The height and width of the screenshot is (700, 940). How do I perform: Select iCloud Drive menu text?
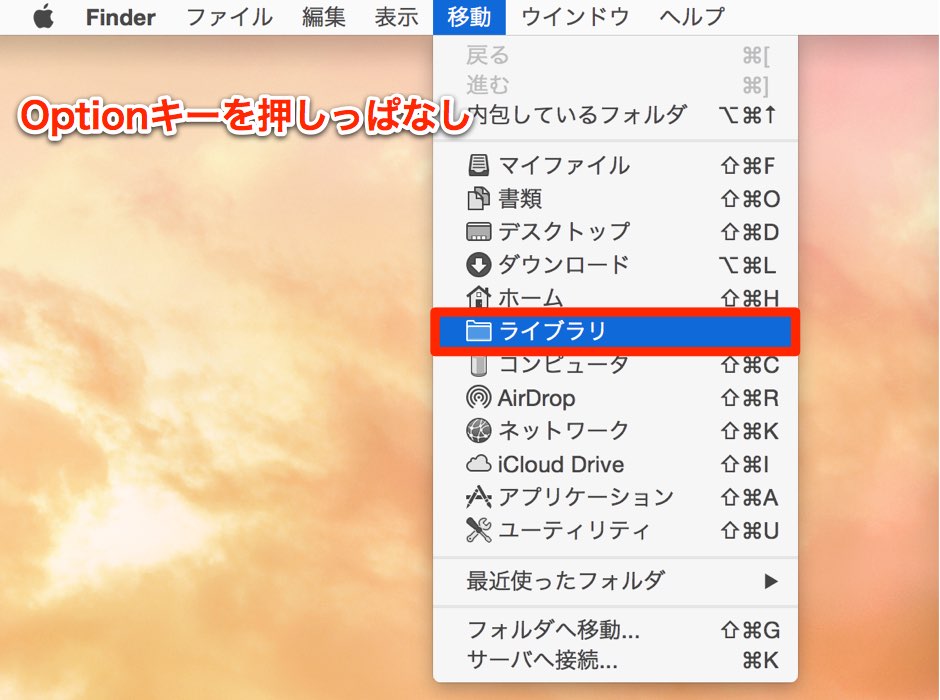coord(561,464)
